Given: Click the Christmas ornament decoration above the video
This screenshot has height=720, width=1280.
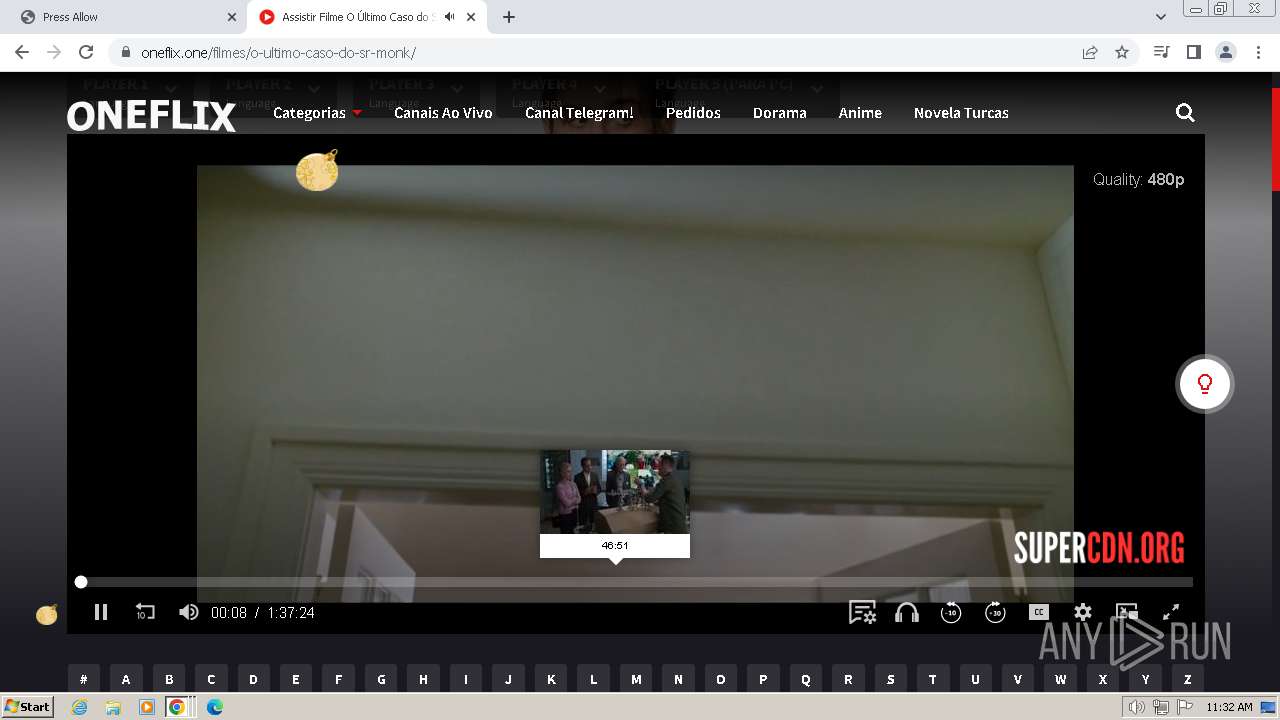Looking at the screenshot, I should click(x=317, y=169).
